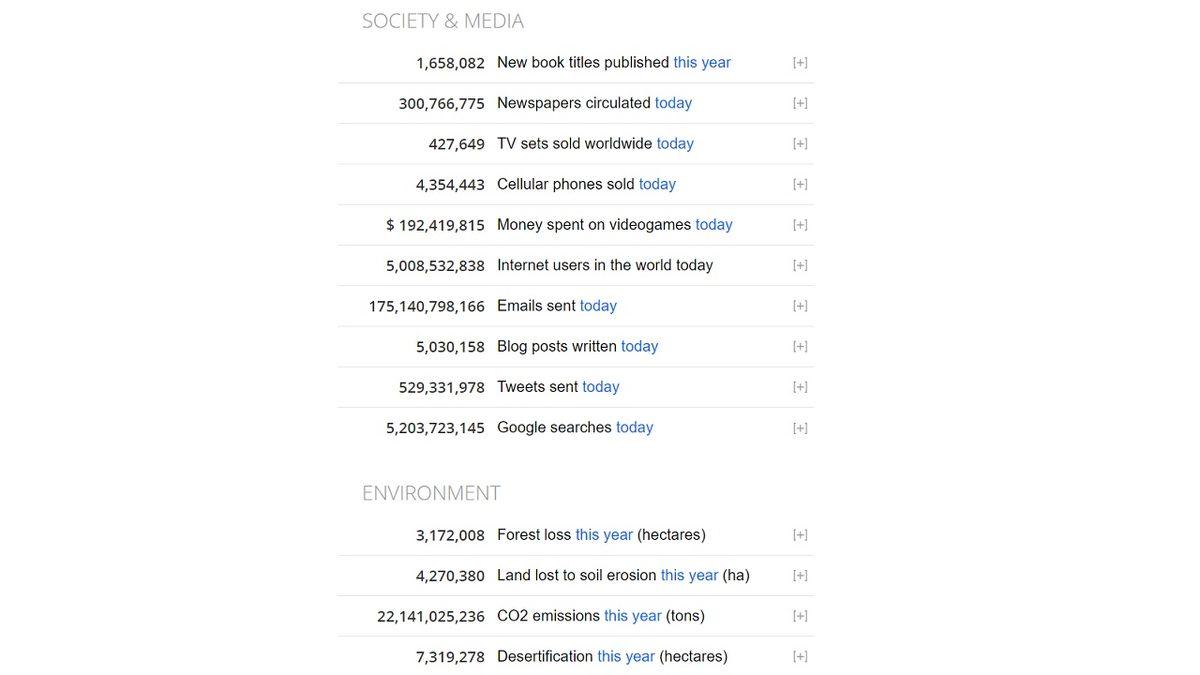1200x675 pixels.
Task: Expand the Tweets sent row
Action: click(800, 387)
